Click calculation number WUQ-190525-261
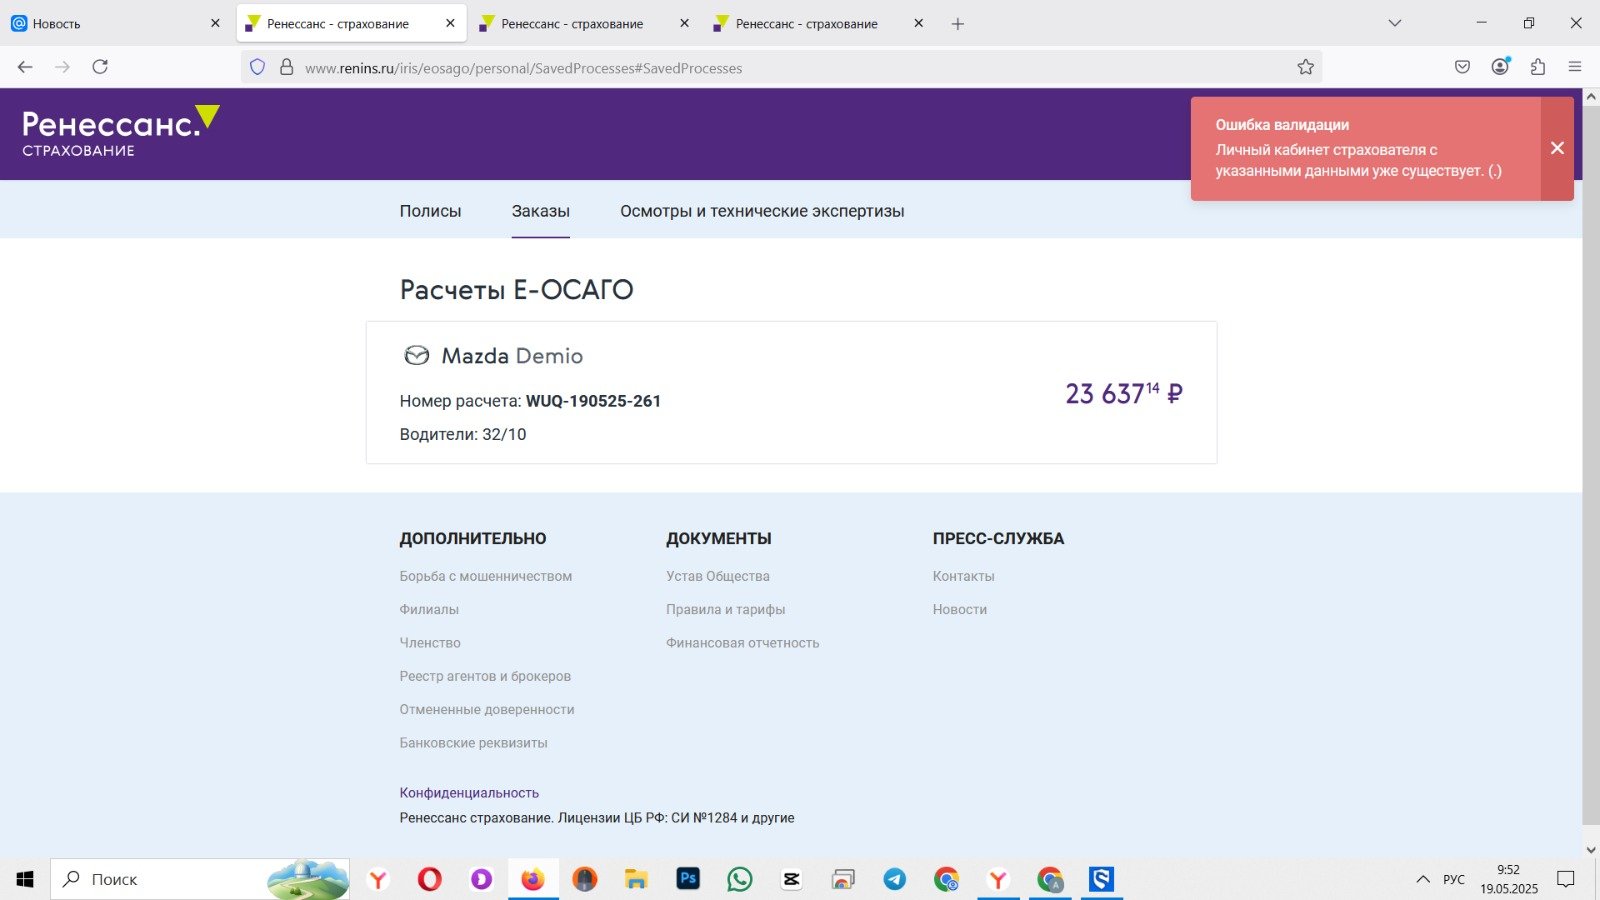The image size is (1600, 900). 593,401
